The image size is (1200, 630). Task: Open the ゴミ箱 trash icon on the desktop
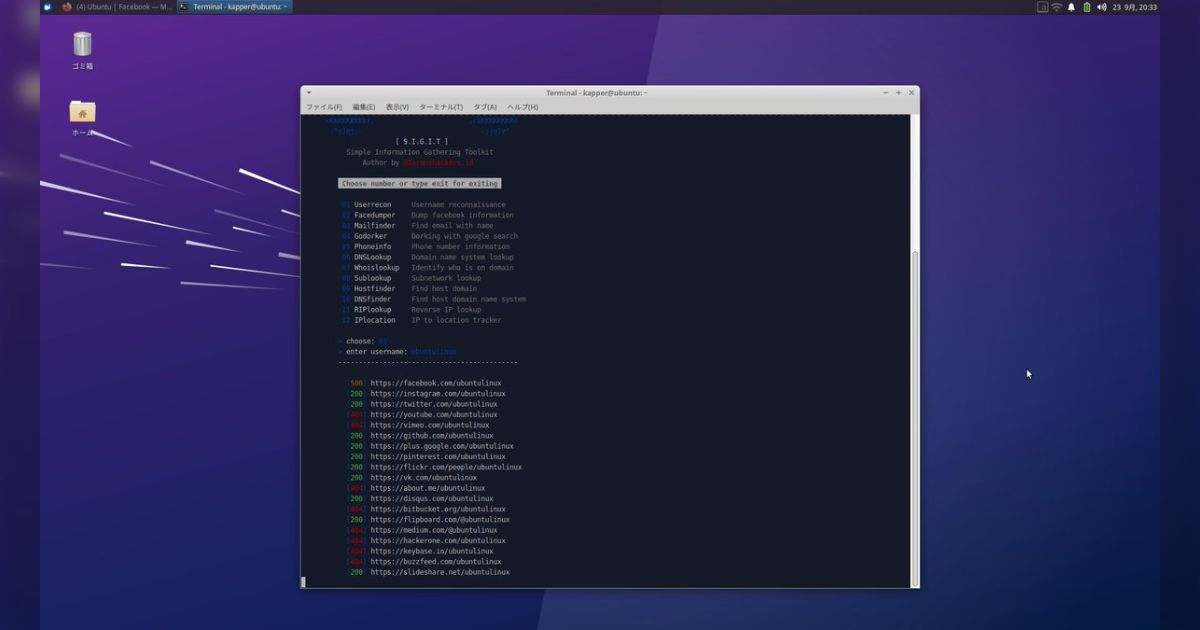[x=81, y=45]
